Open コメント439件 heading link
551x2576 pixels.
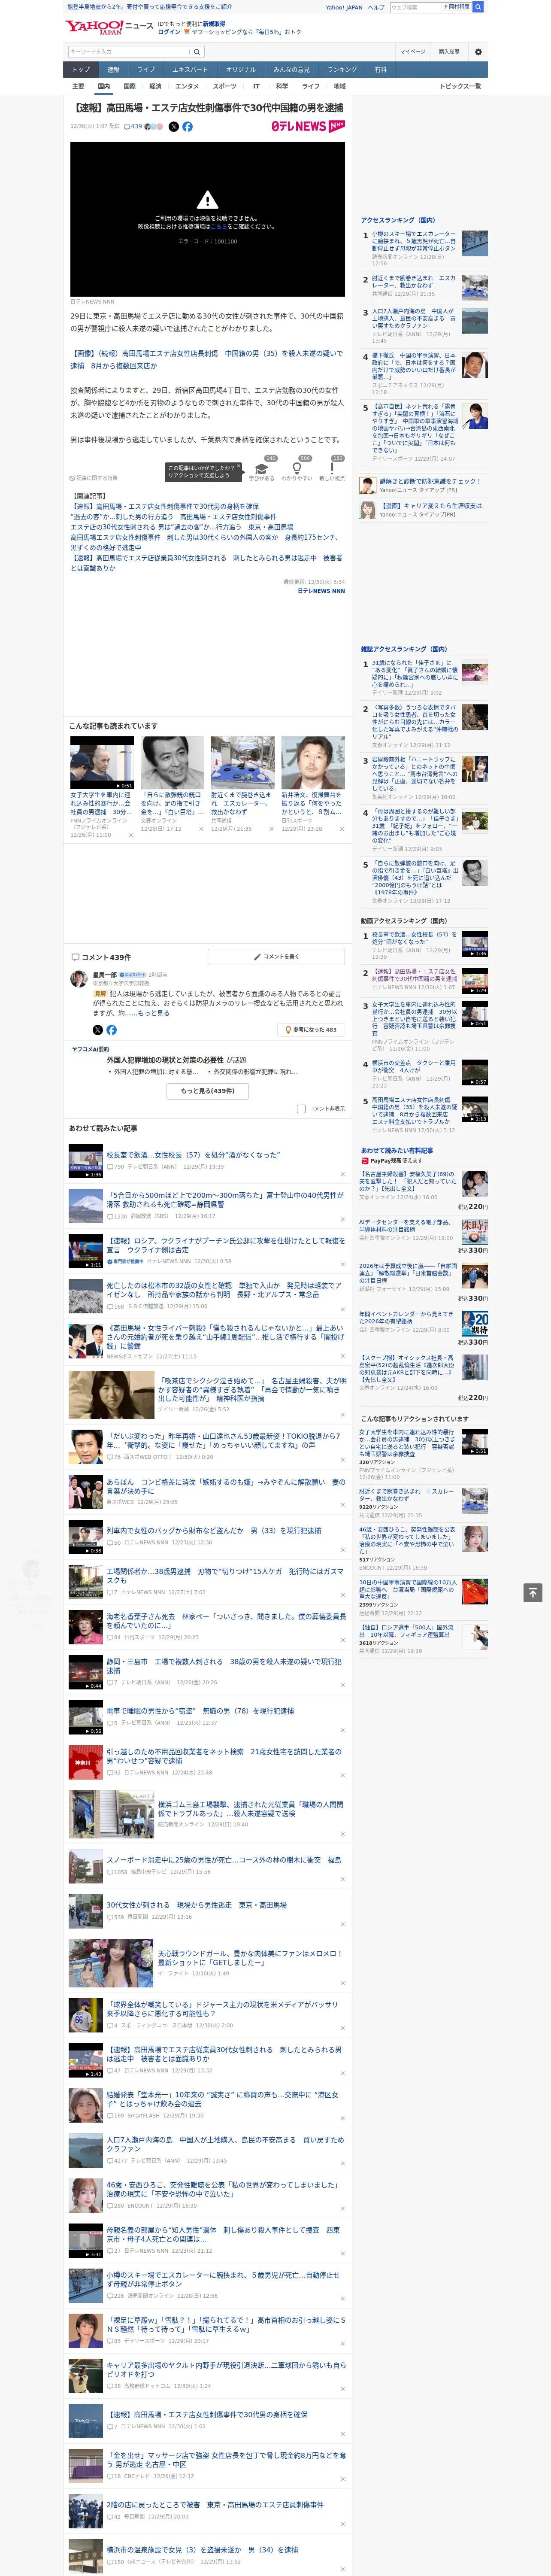click(x=106, y=957)
